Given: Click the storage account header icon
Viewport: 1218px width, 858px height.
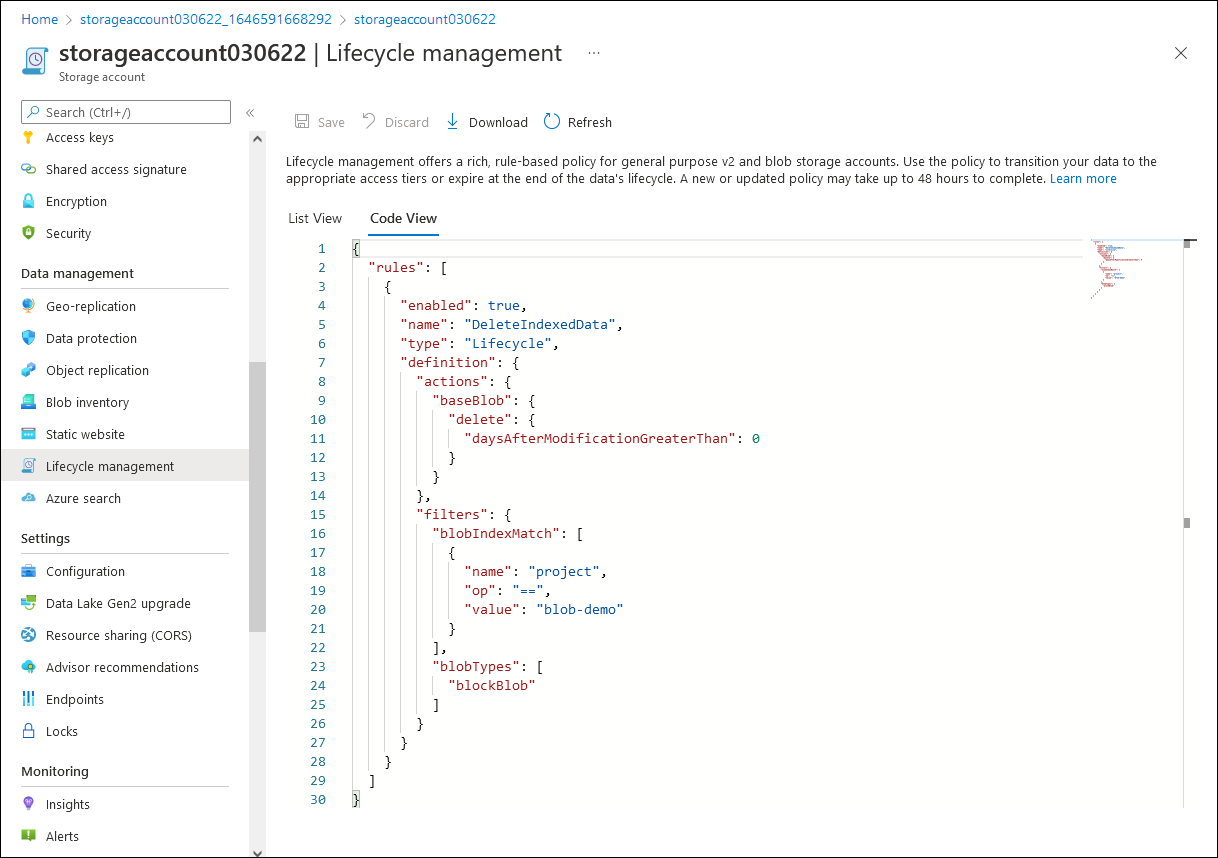Looking at the screenshot, I should [x=35, y=60].
